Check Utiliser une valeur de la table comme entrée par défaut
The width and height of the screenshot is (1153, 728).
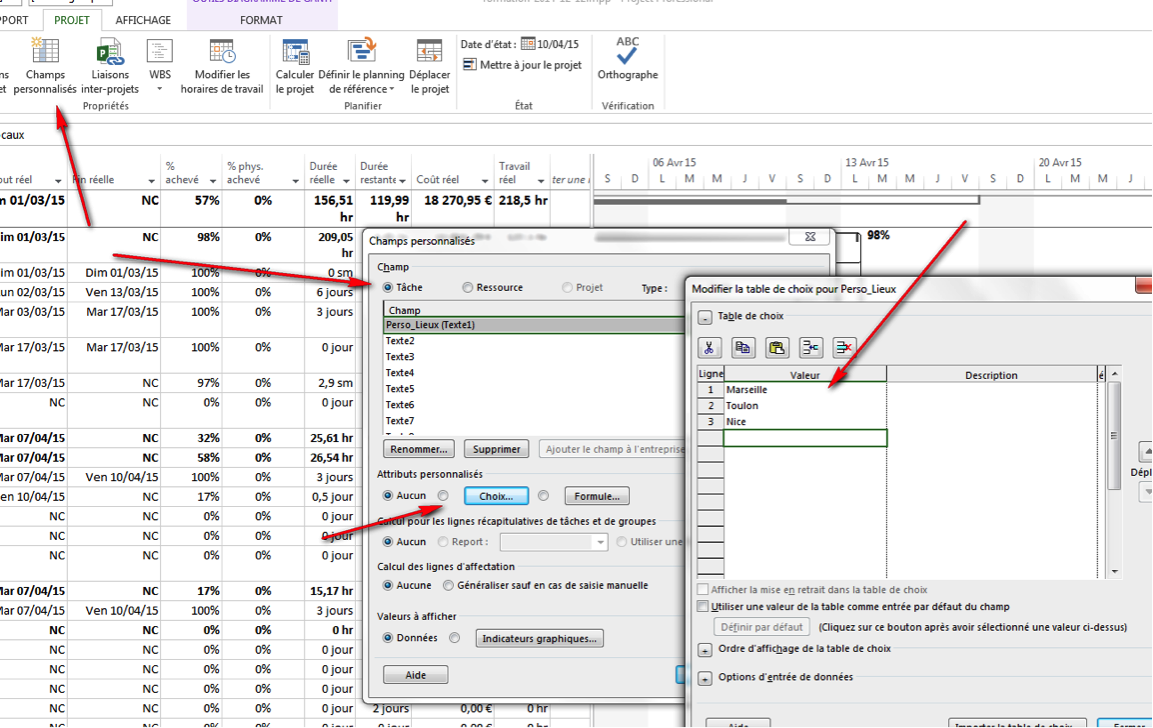point(703,607)
